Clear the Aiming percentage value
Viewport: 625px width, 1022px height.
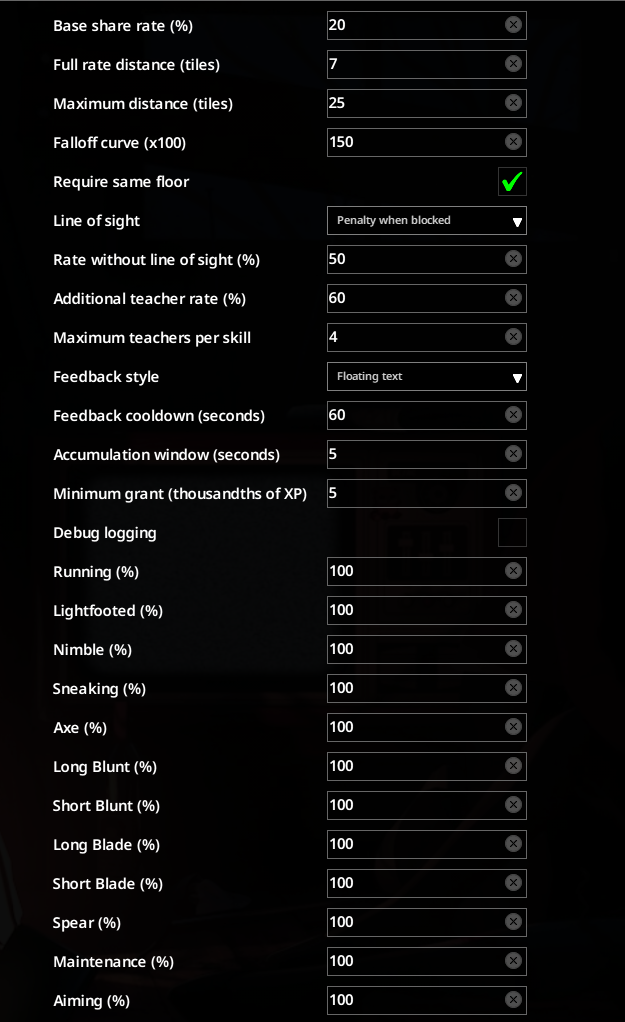514,1000
